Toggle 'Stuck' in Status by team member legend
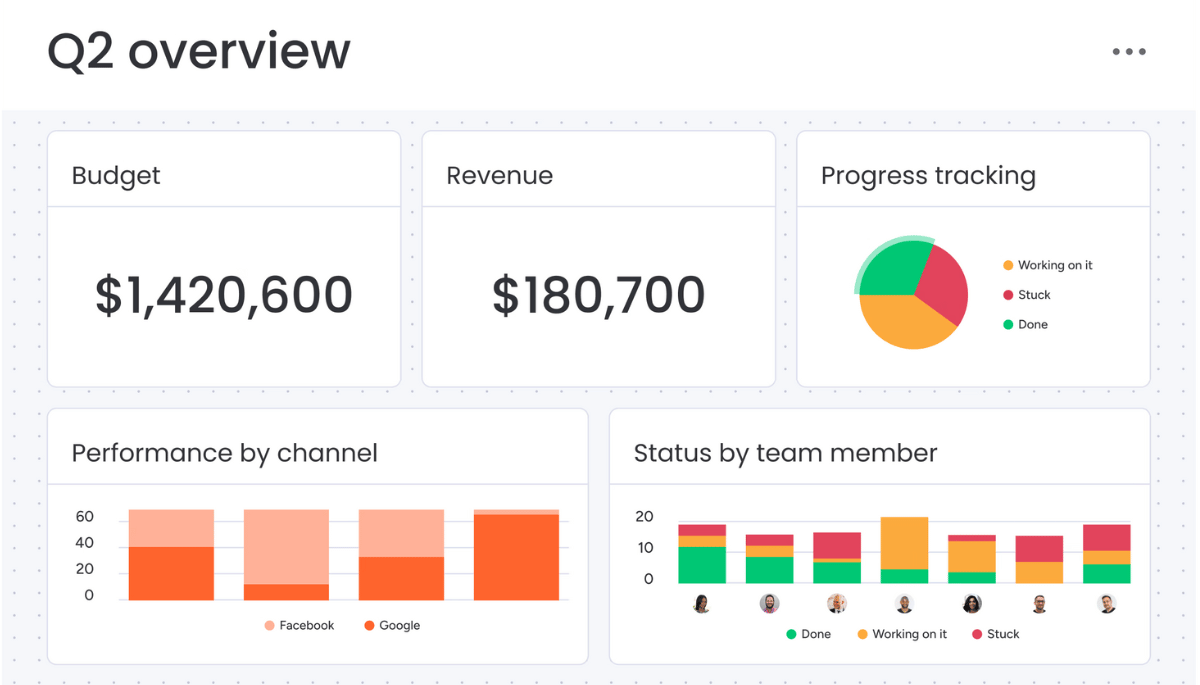The image size is (1200, 685). (x=996, y=634)
